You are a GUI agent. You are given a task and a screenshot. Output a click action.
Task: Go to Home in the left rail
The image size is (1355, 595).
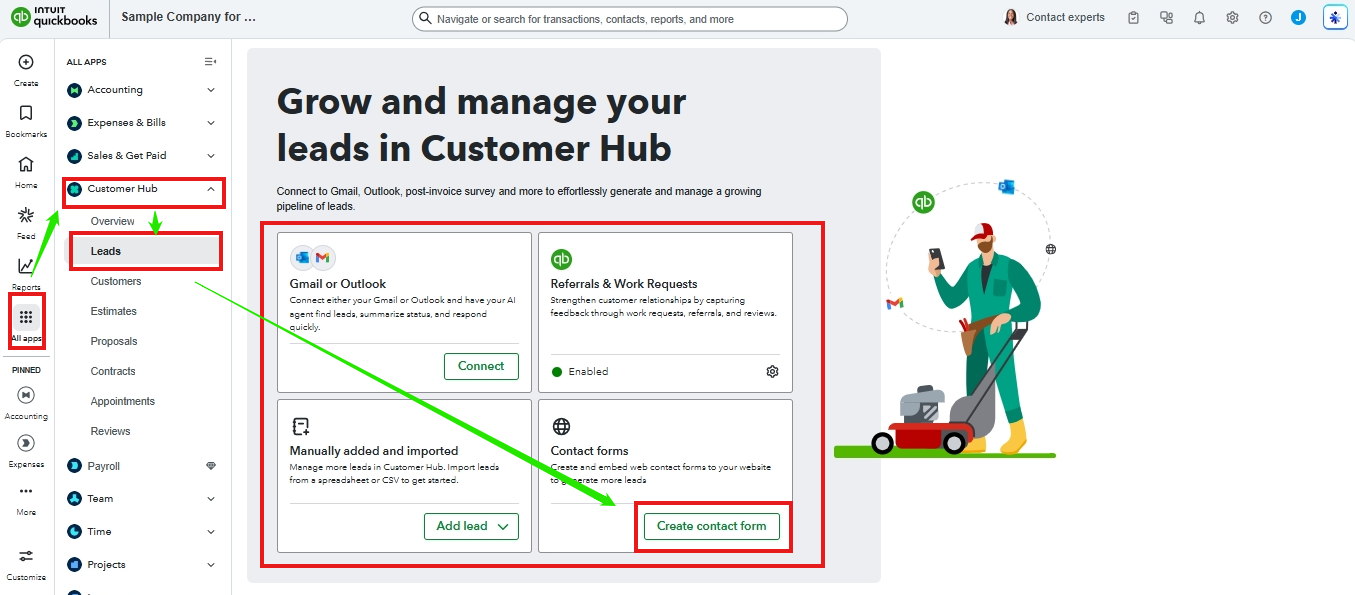pos(26,164)
